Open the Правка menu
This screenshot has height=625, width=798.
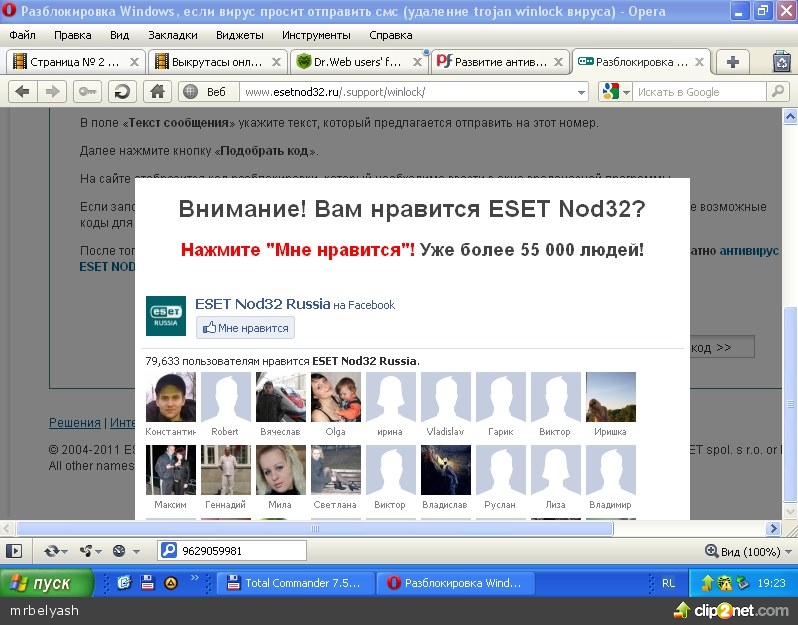pyautogui.click(x=73, y=35)
